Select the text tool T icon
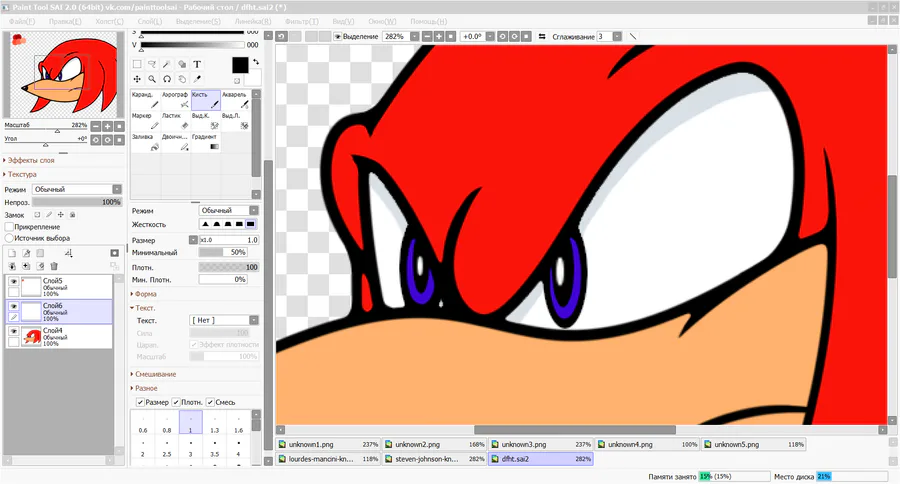 pos(197,64)
